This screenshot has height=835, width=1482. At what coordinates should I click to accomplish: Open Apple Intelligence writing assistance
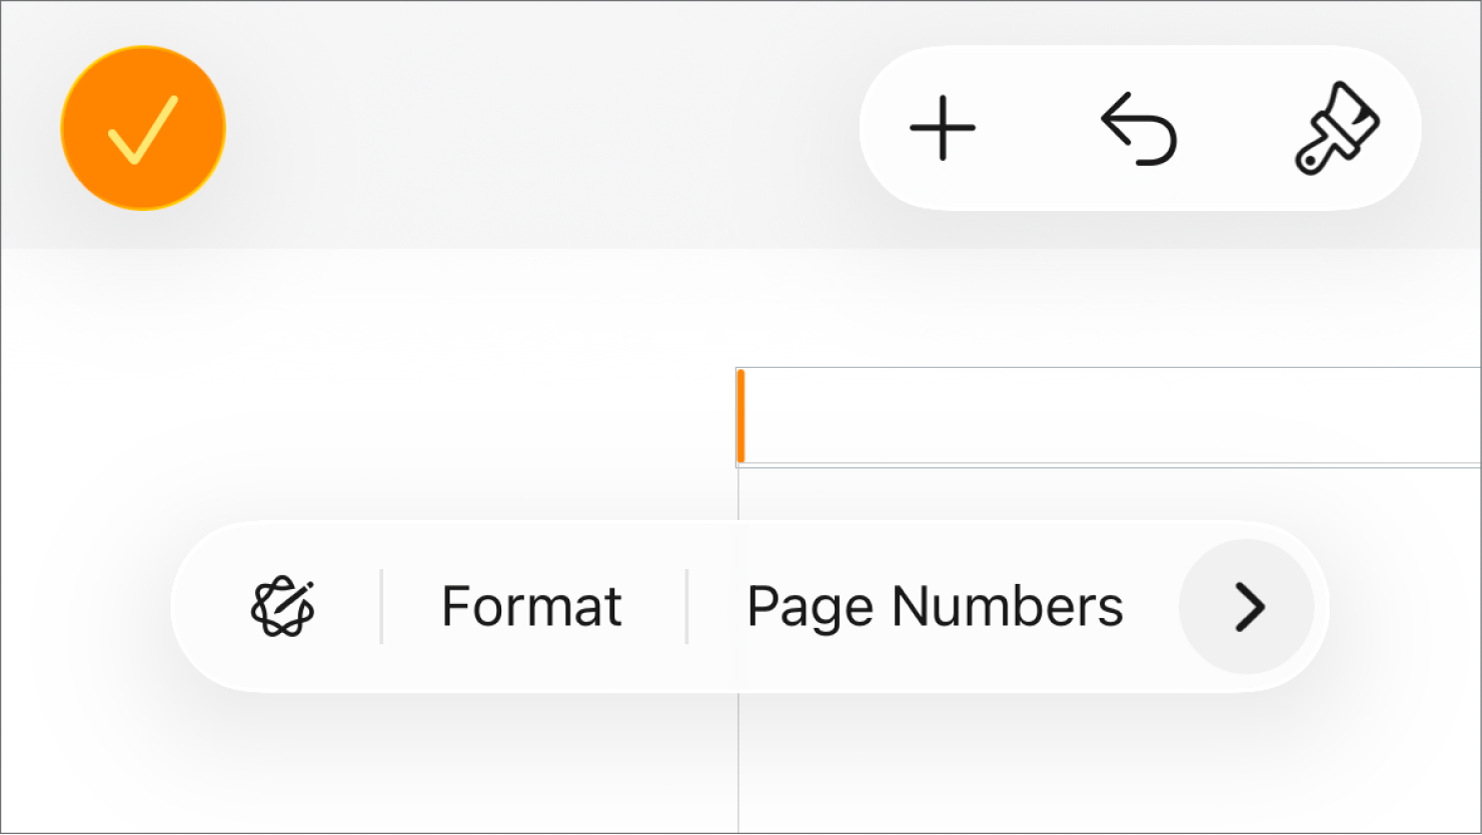283,605
